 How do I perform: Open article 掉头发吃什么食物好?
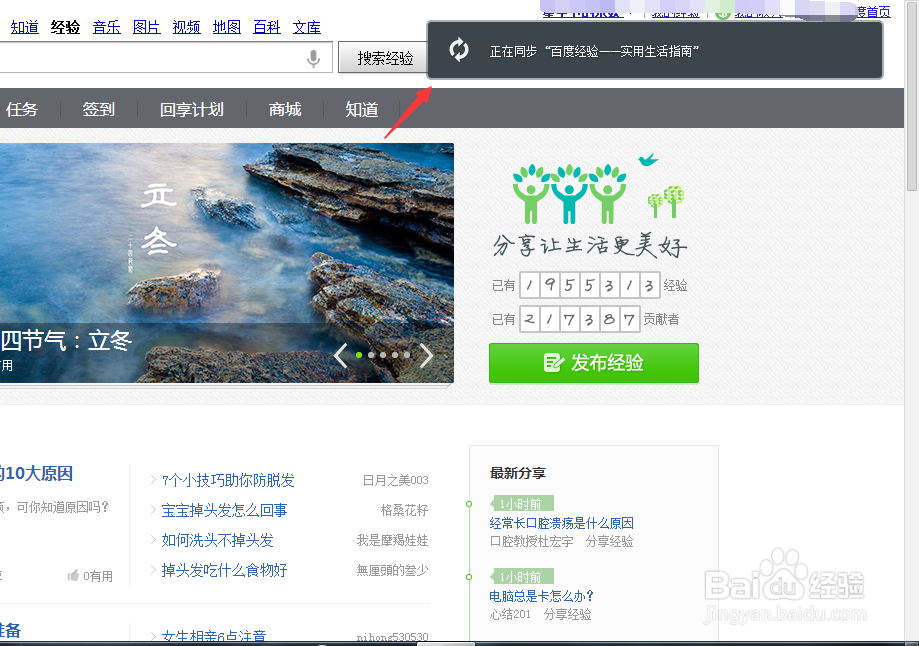pos(224,570)
